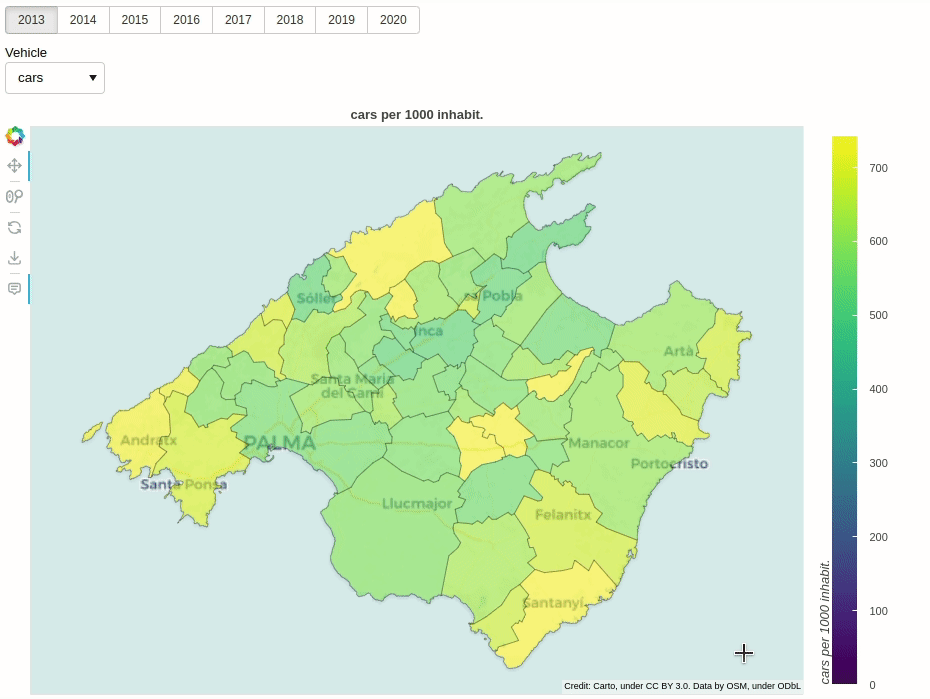930x699 pixels.
Task: Select the 2014 year option
Action: [83, 19]
